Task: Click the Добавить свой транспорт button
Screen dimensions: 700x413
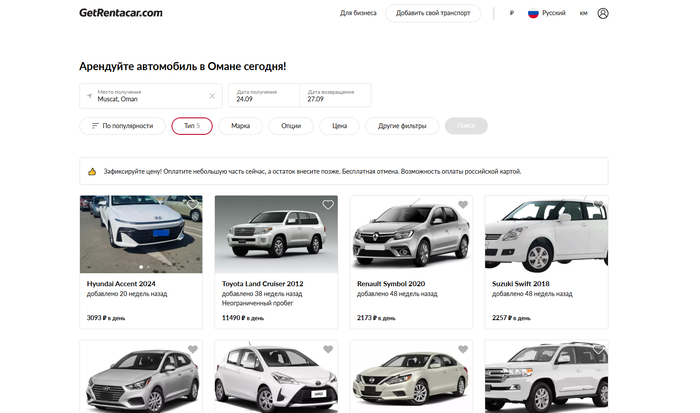Action: point(432,14)
